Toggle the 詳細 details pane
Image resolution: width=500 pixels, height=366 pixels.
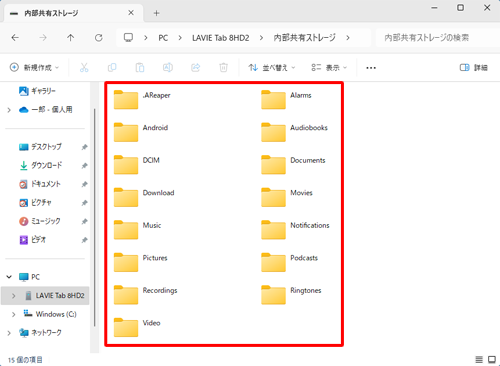point(474,68)
